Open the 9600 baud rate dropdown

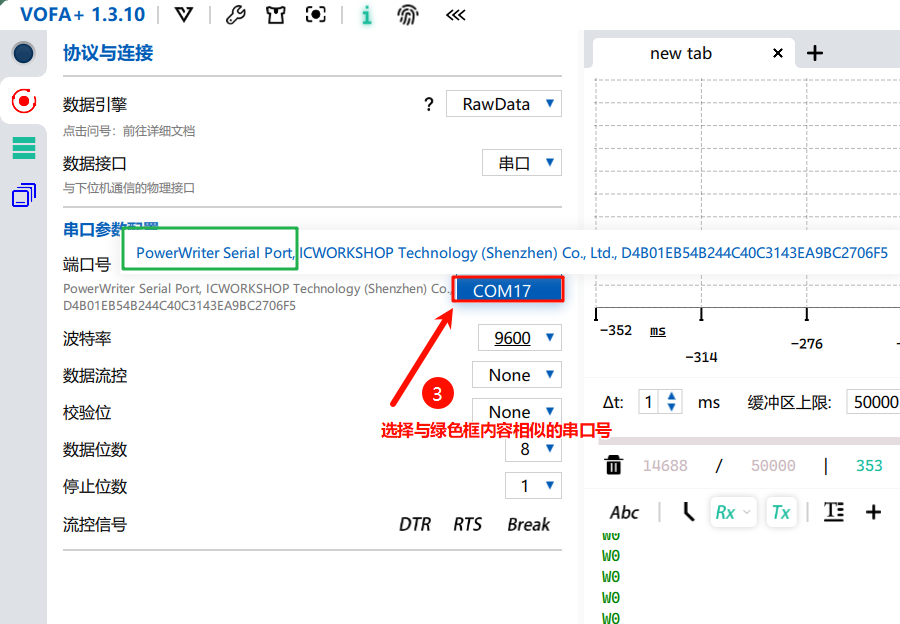[x=520, y=338]
